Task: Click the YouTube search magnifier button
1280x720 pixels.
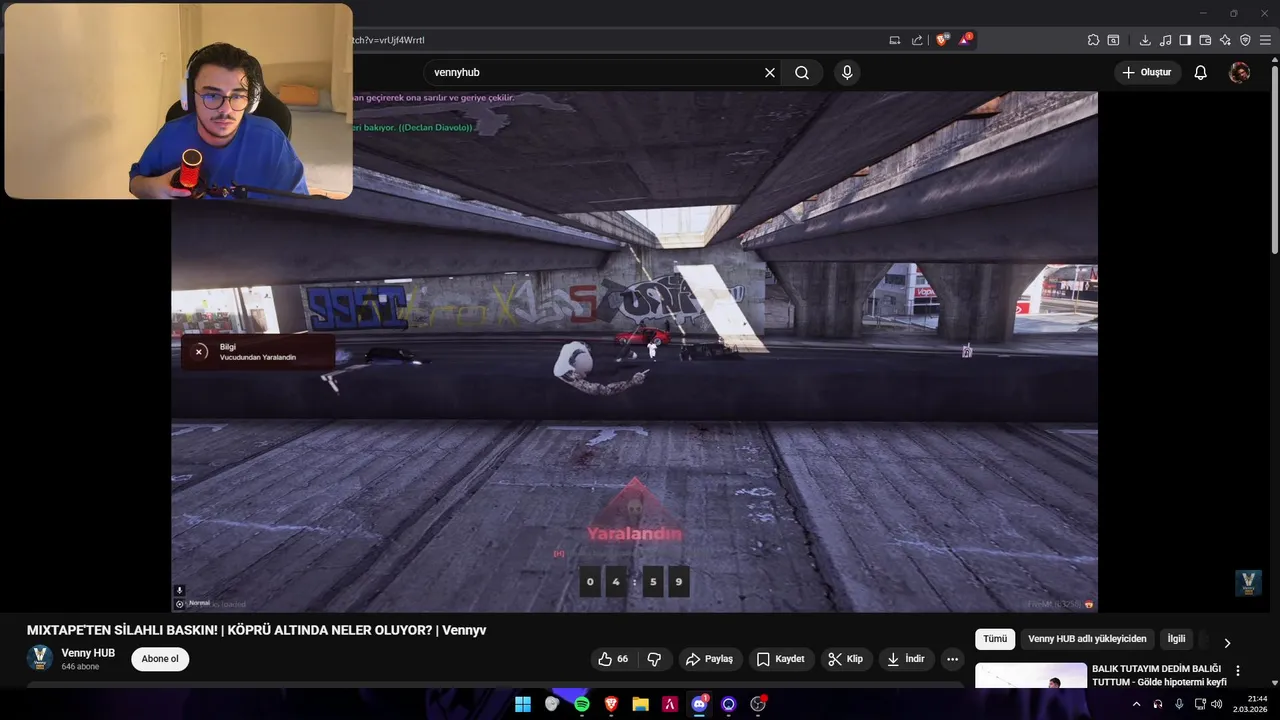Action: (802, 73)
